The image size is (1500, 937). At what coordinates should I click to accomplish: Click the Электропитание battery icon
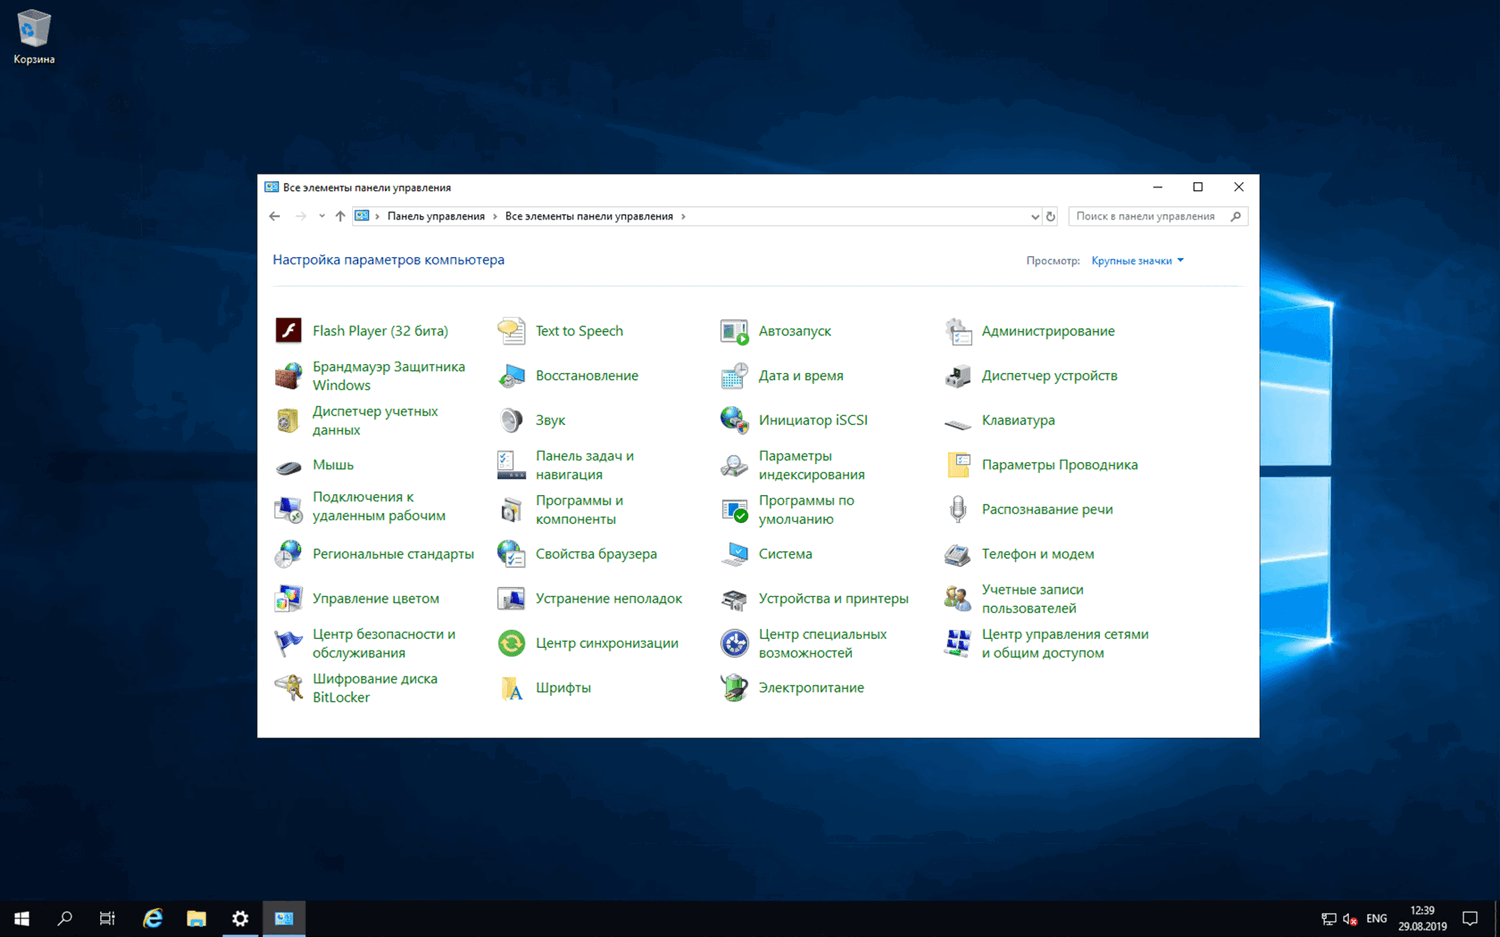pyautogui.click(x=734, y=688)
